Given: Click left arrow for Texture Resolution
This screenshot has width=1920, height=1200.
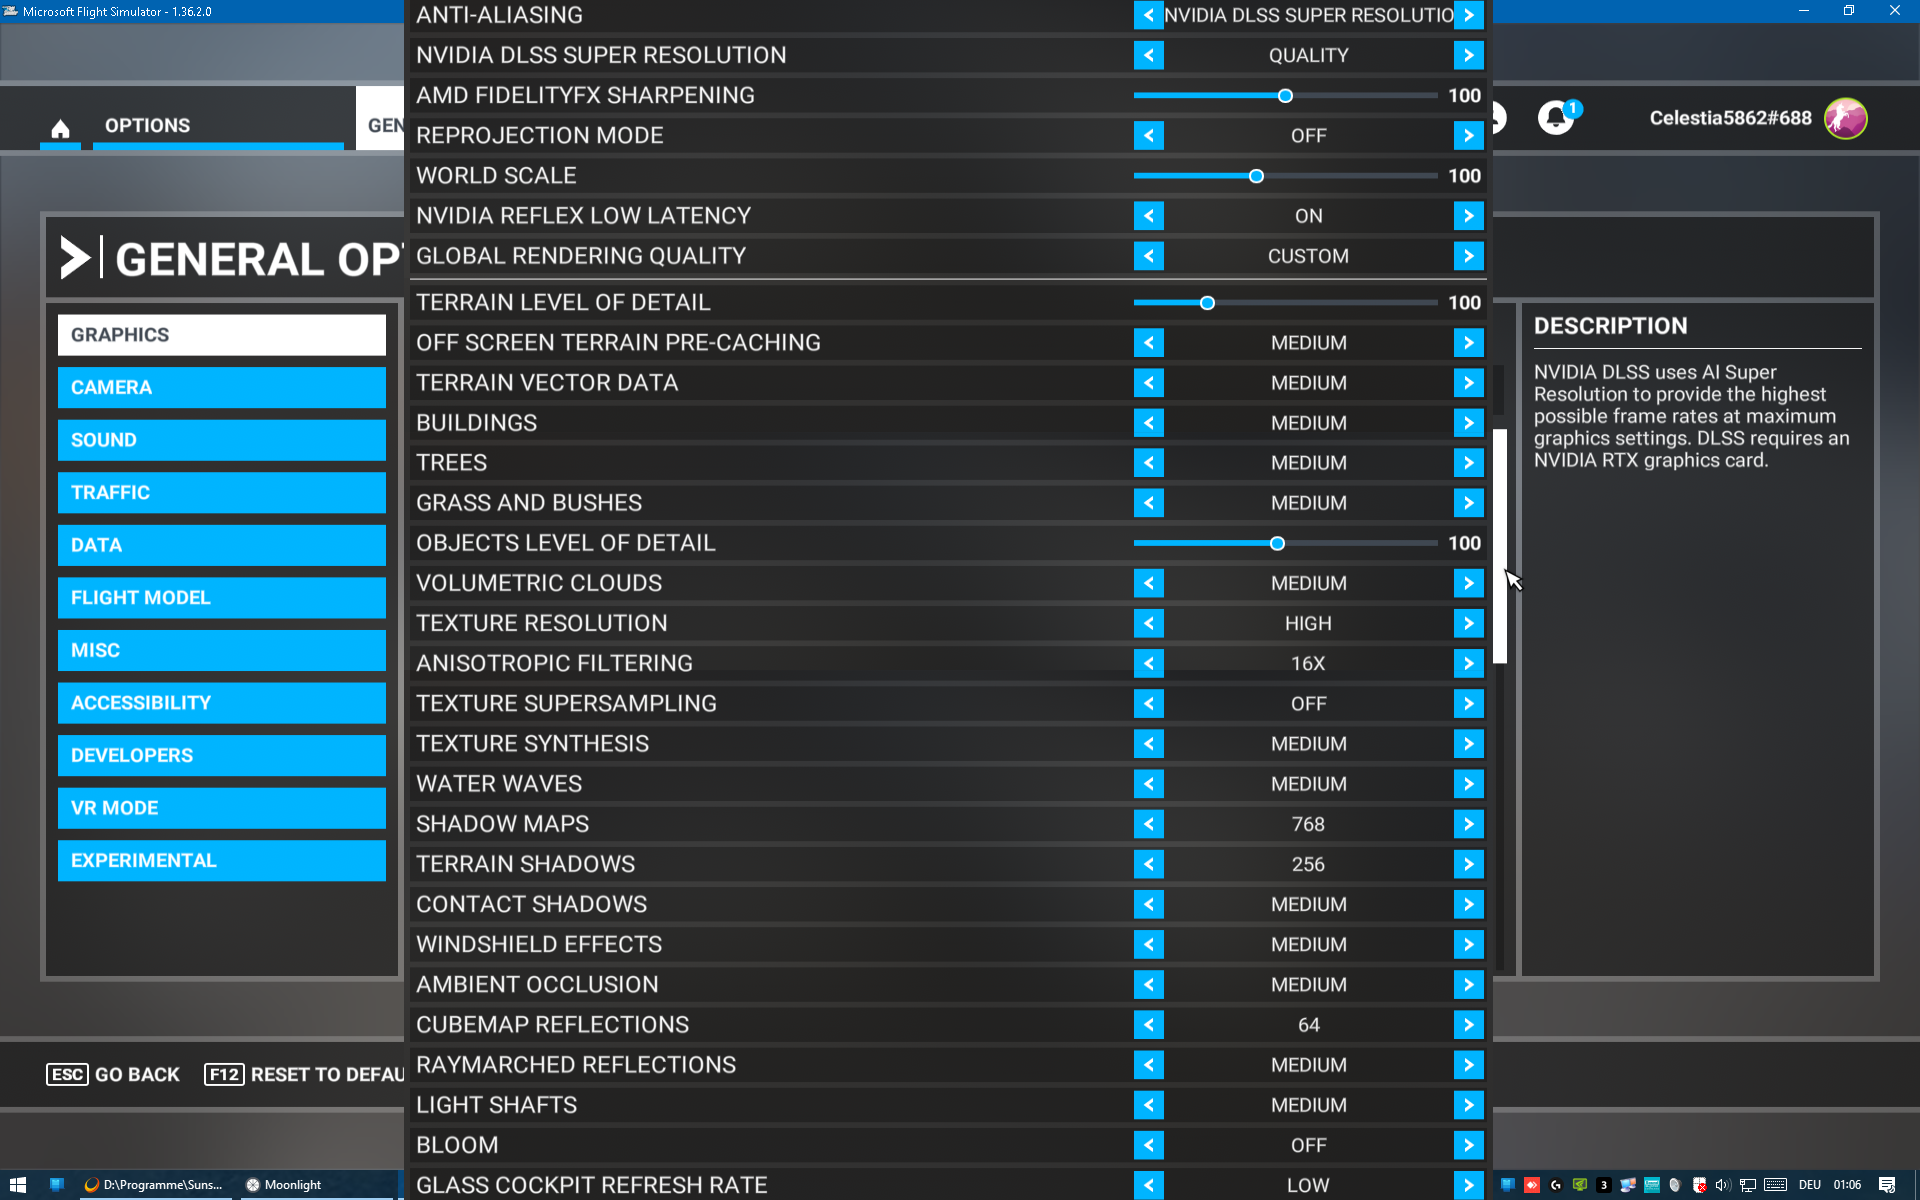Looking at the screenshot, I should click(1148, 623).
